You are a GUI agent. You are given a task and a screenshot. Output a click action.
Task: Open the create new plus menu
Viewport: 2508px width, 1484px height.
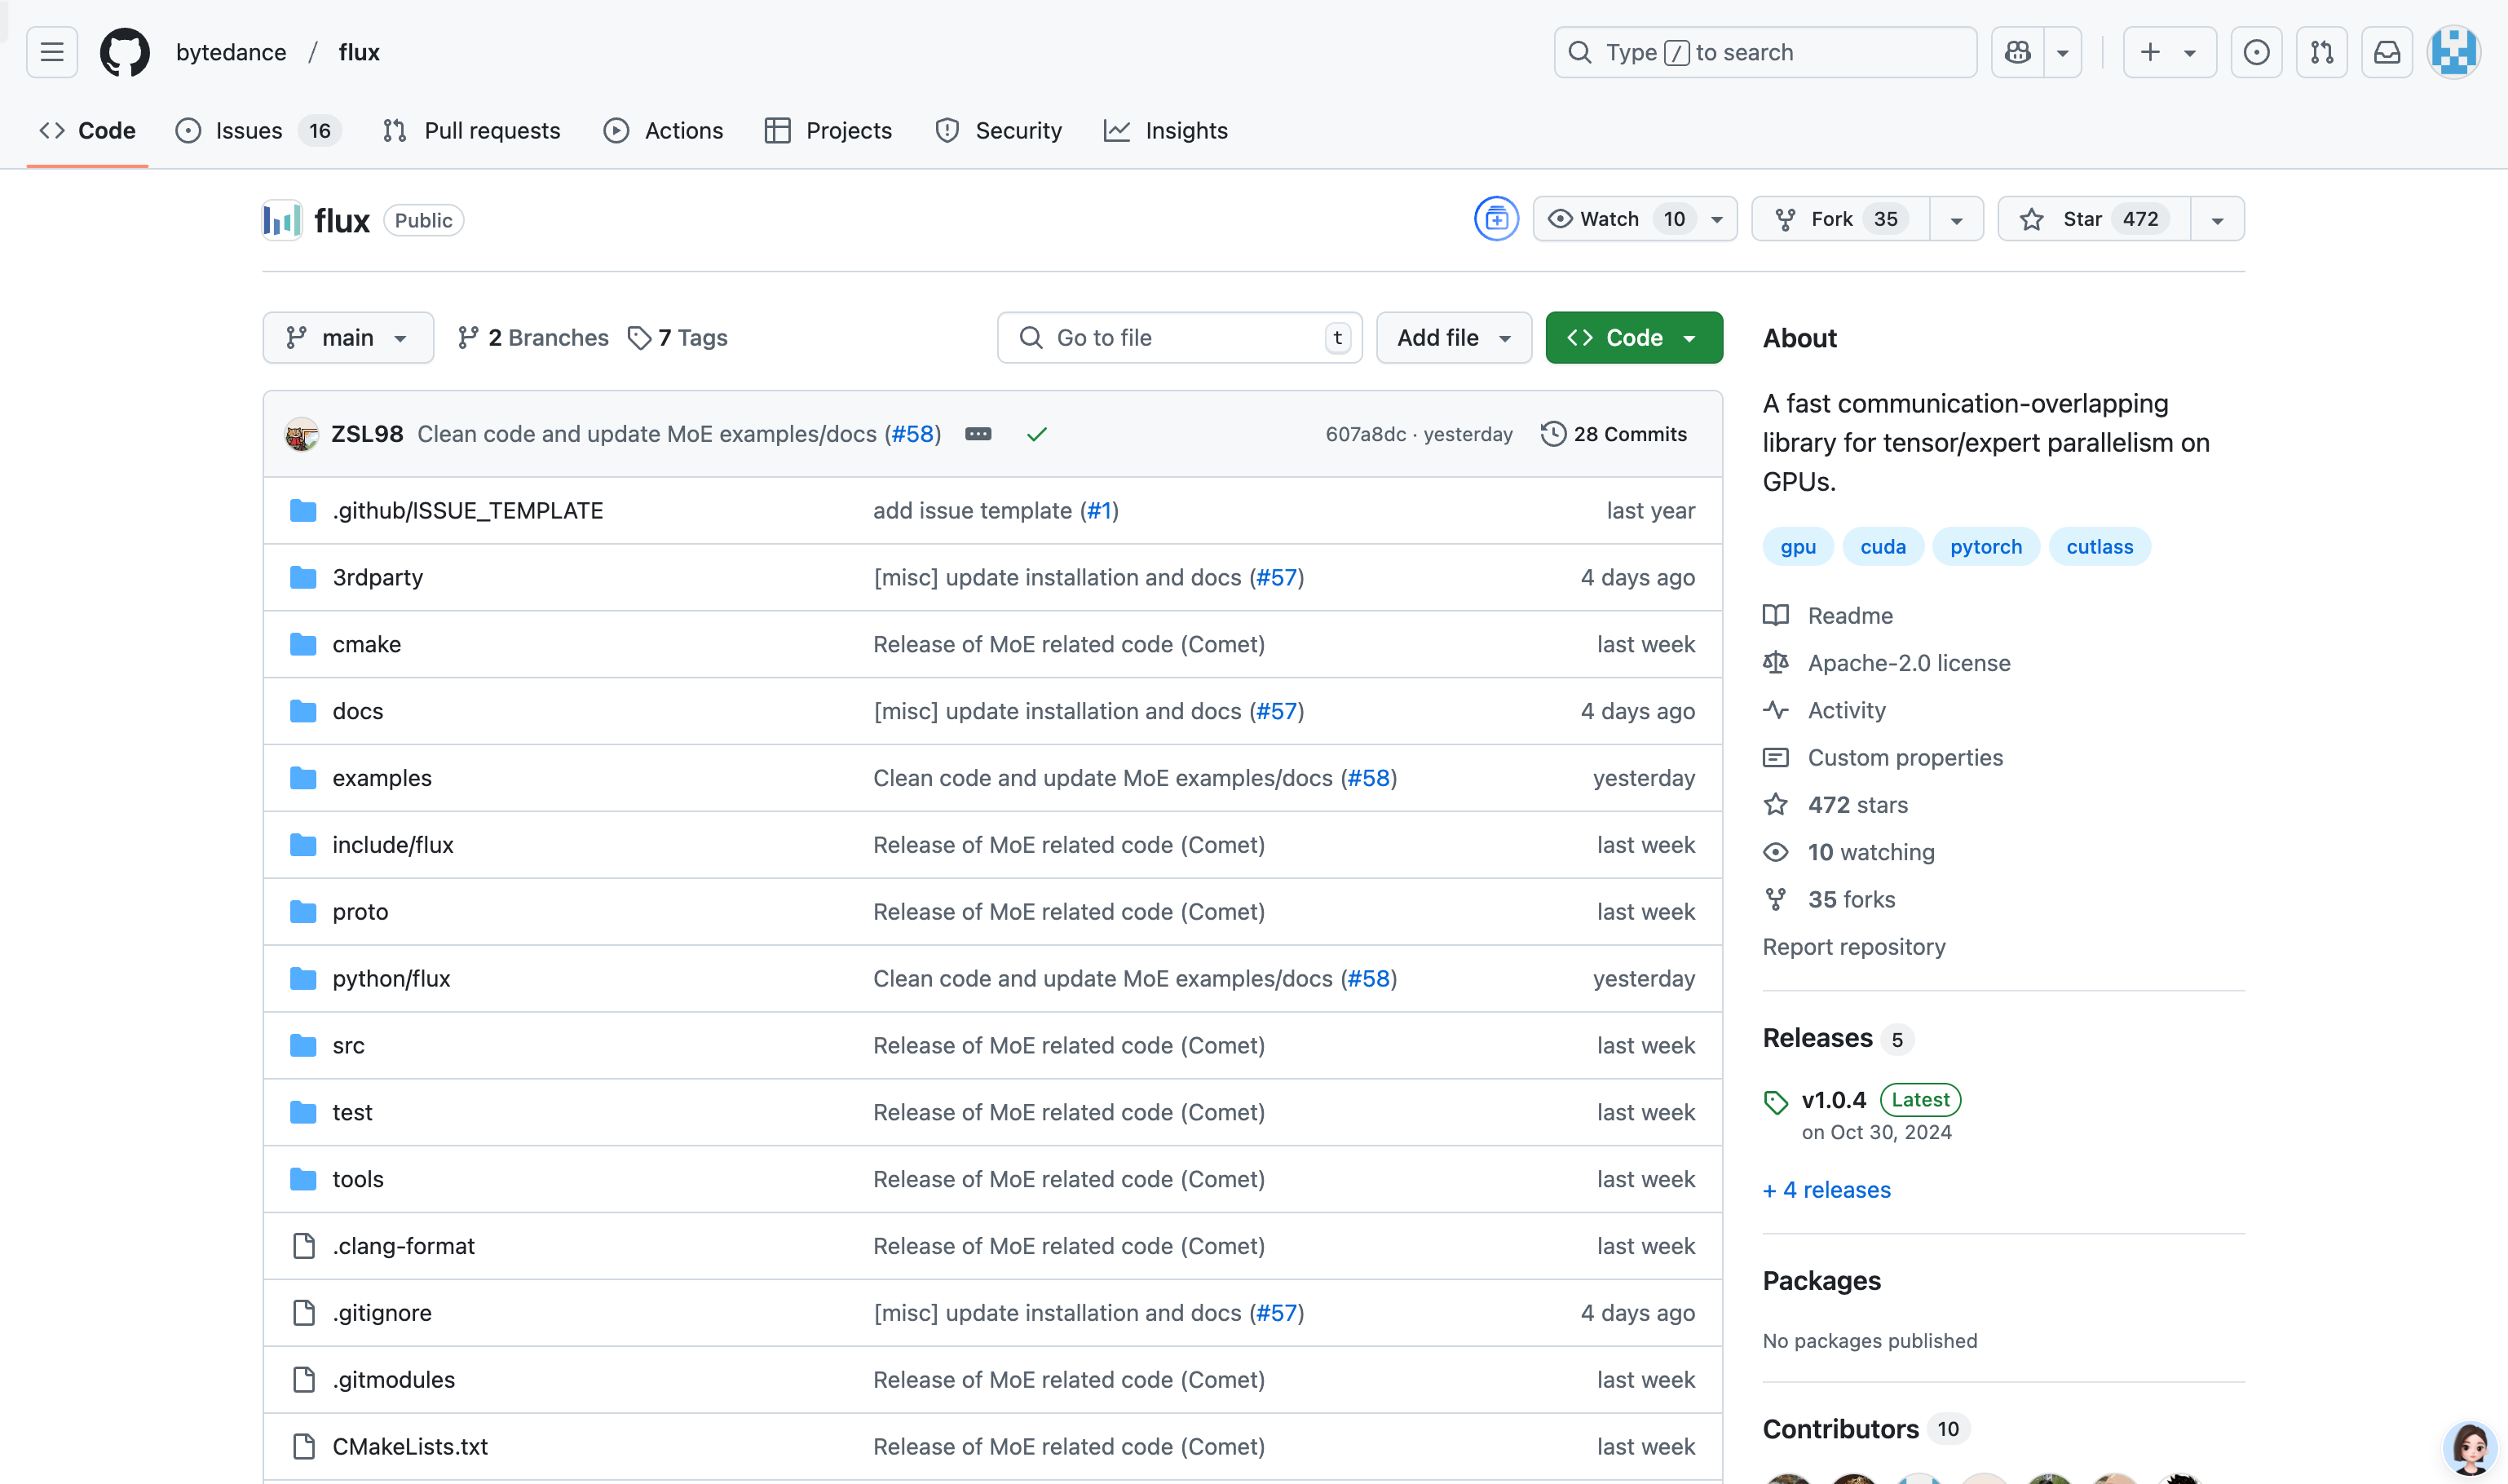click(x=2169, y=52)
